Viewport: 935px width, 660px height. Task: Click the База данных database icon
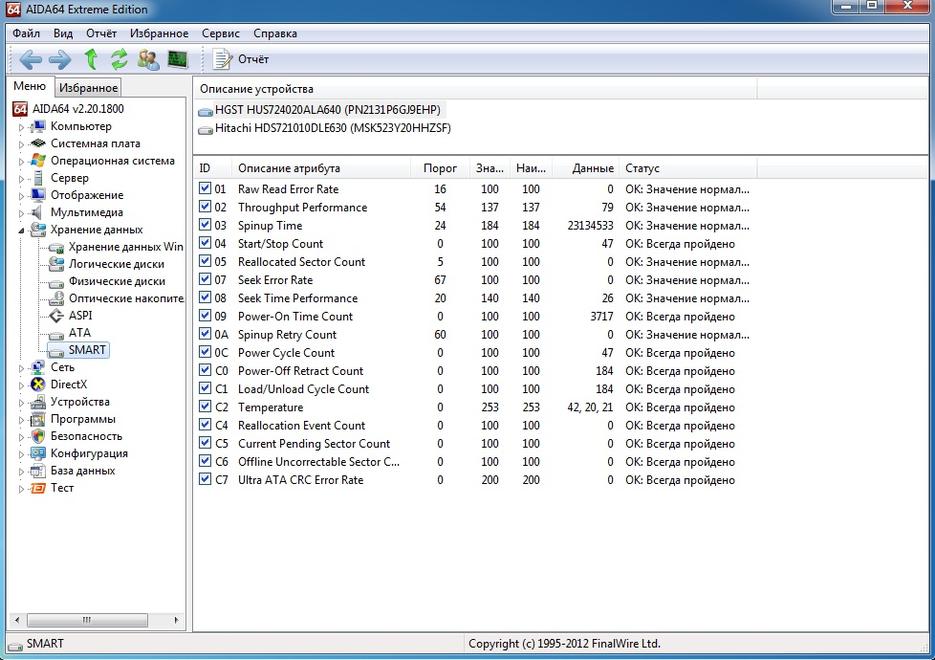click(x=38, y=471)
